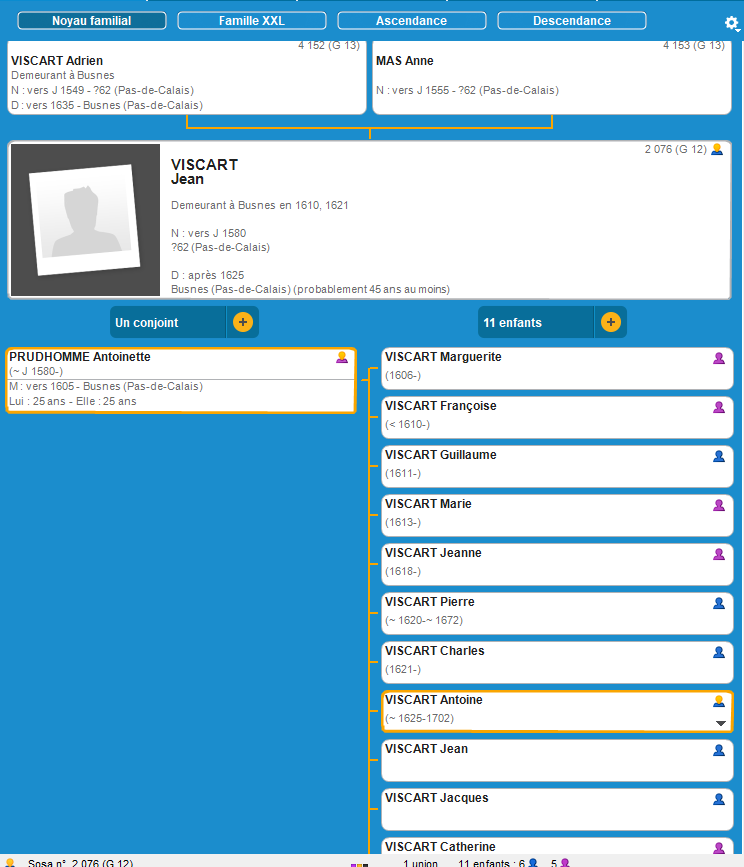Click the plus icon next to Un conjoint

(x=243, y=322)
